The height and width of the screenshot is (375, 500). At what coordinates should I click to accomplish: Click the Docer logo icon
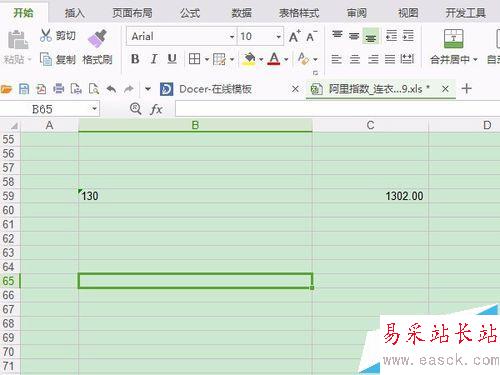[x=167, y=89]
